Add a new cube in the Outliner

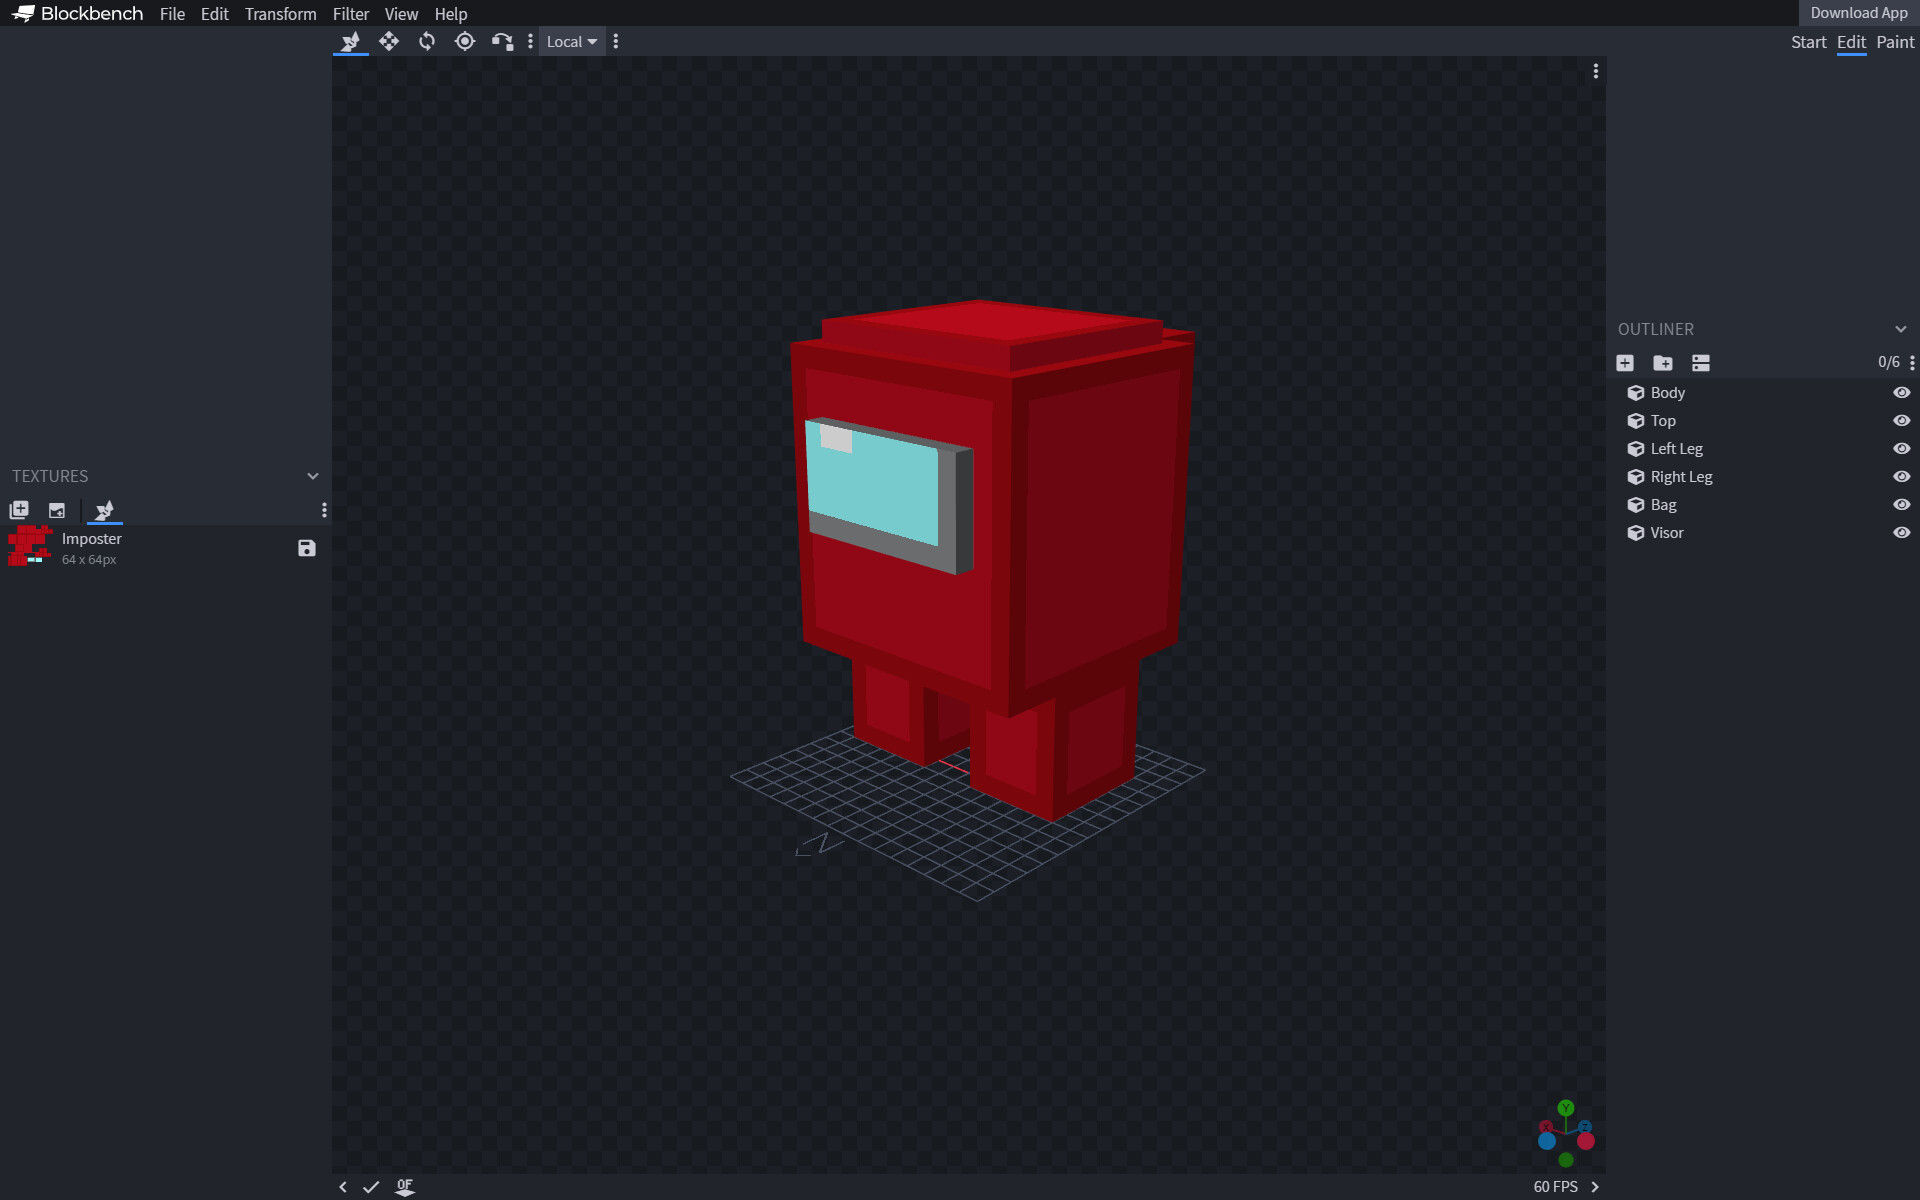click(1625, 363)
